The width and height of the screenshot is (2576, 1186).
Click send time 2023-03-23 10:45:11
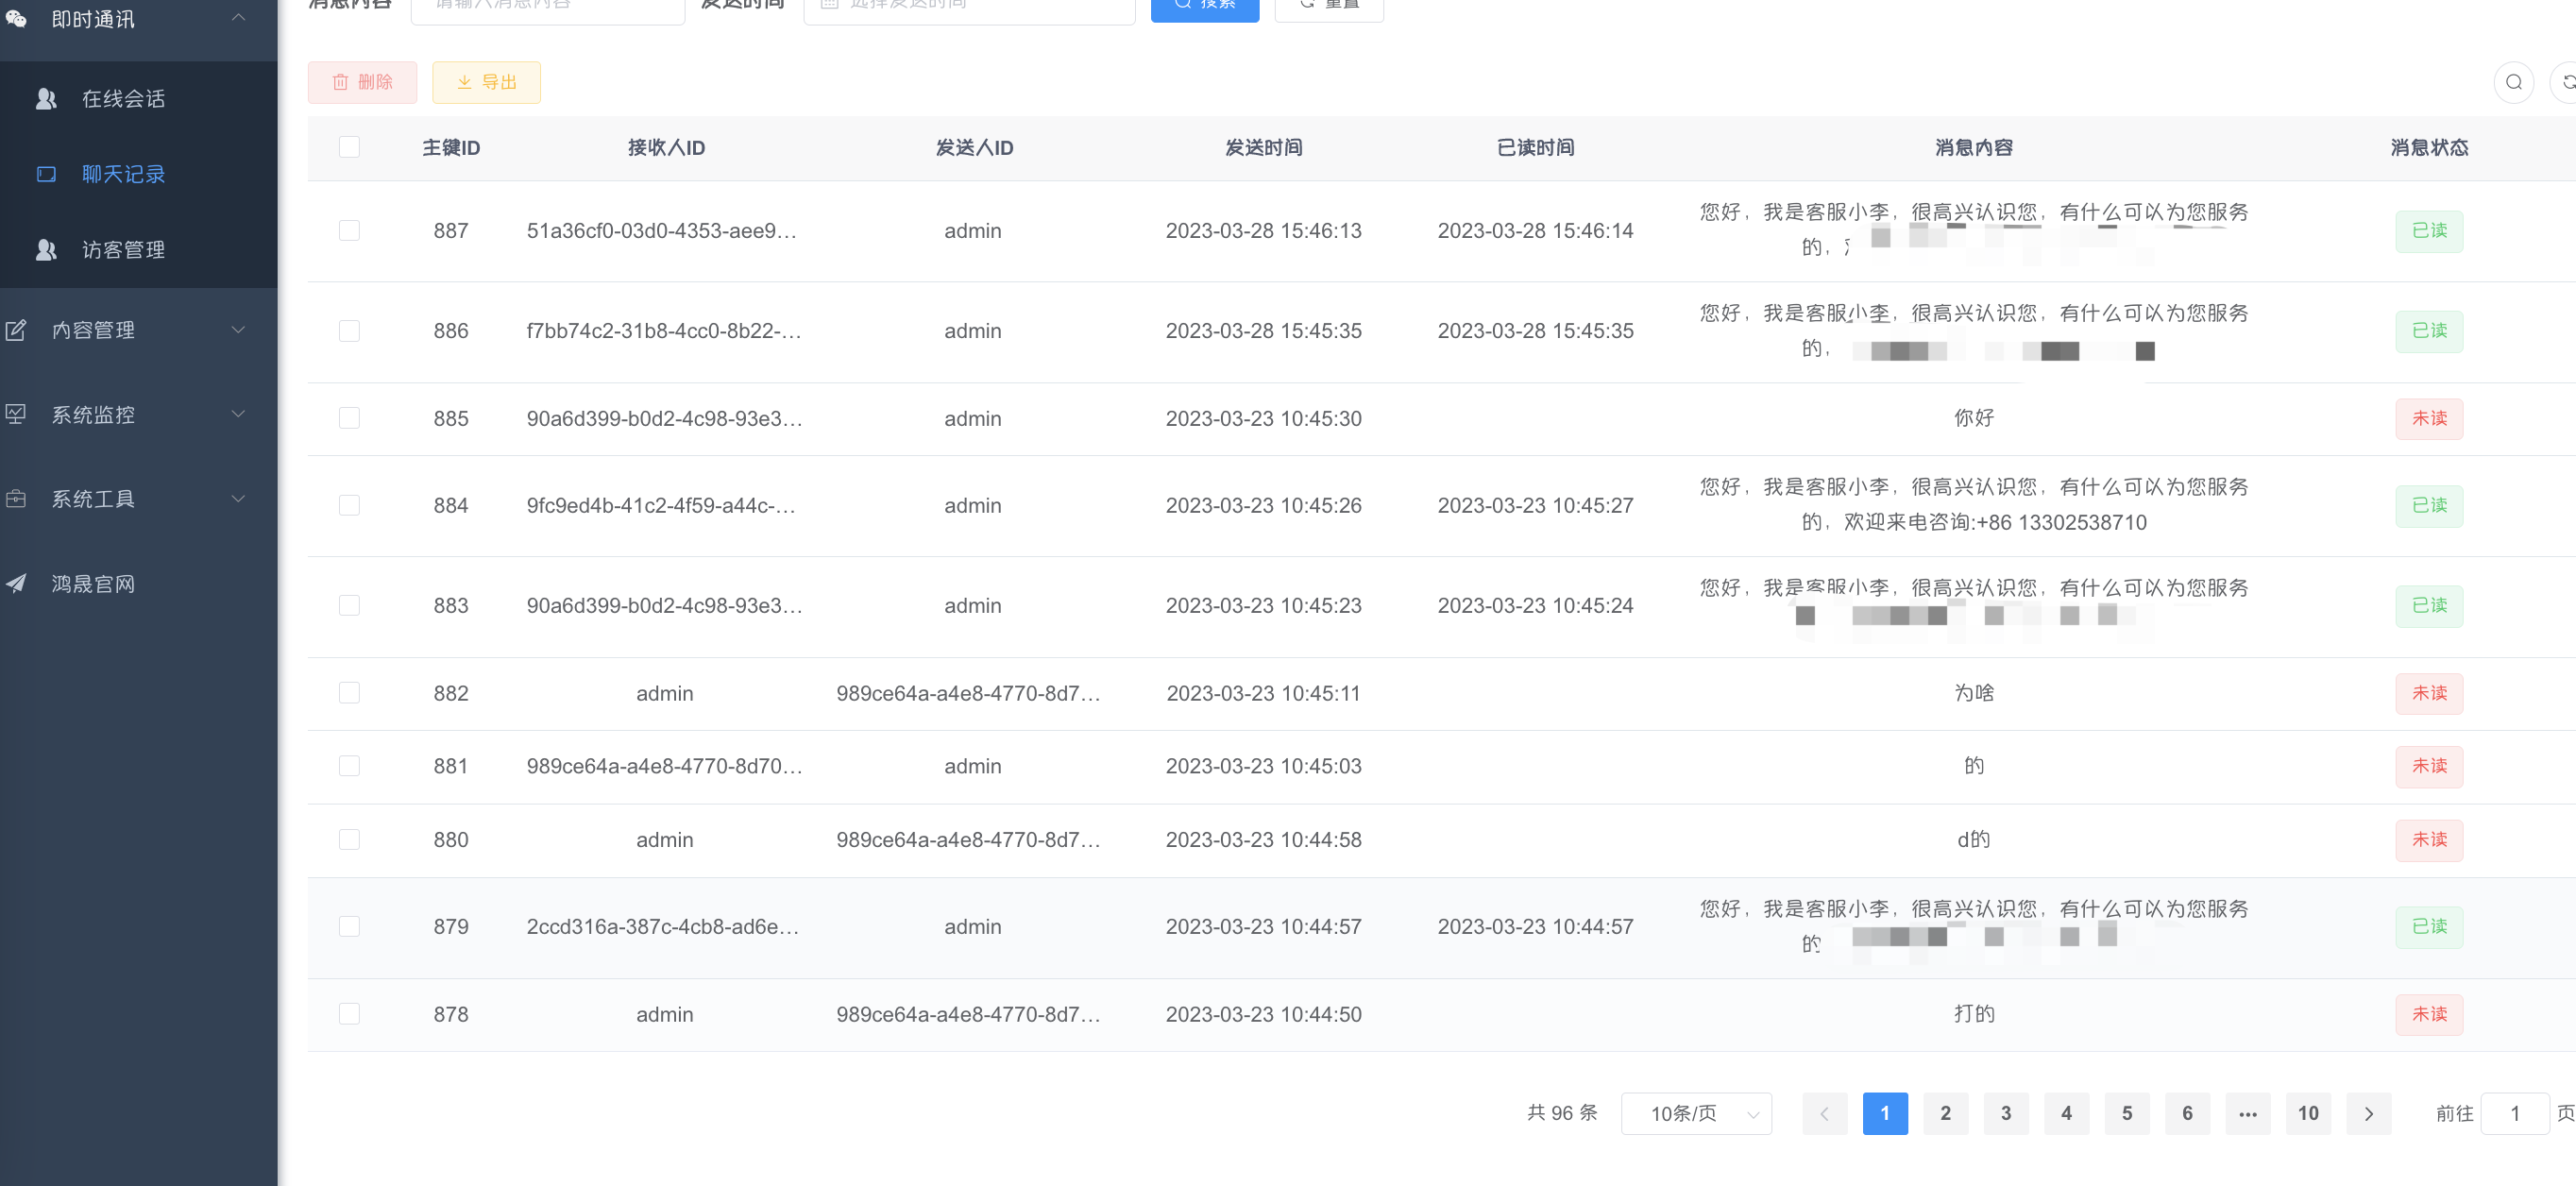pyautogui.click(x=1263, y=693)
